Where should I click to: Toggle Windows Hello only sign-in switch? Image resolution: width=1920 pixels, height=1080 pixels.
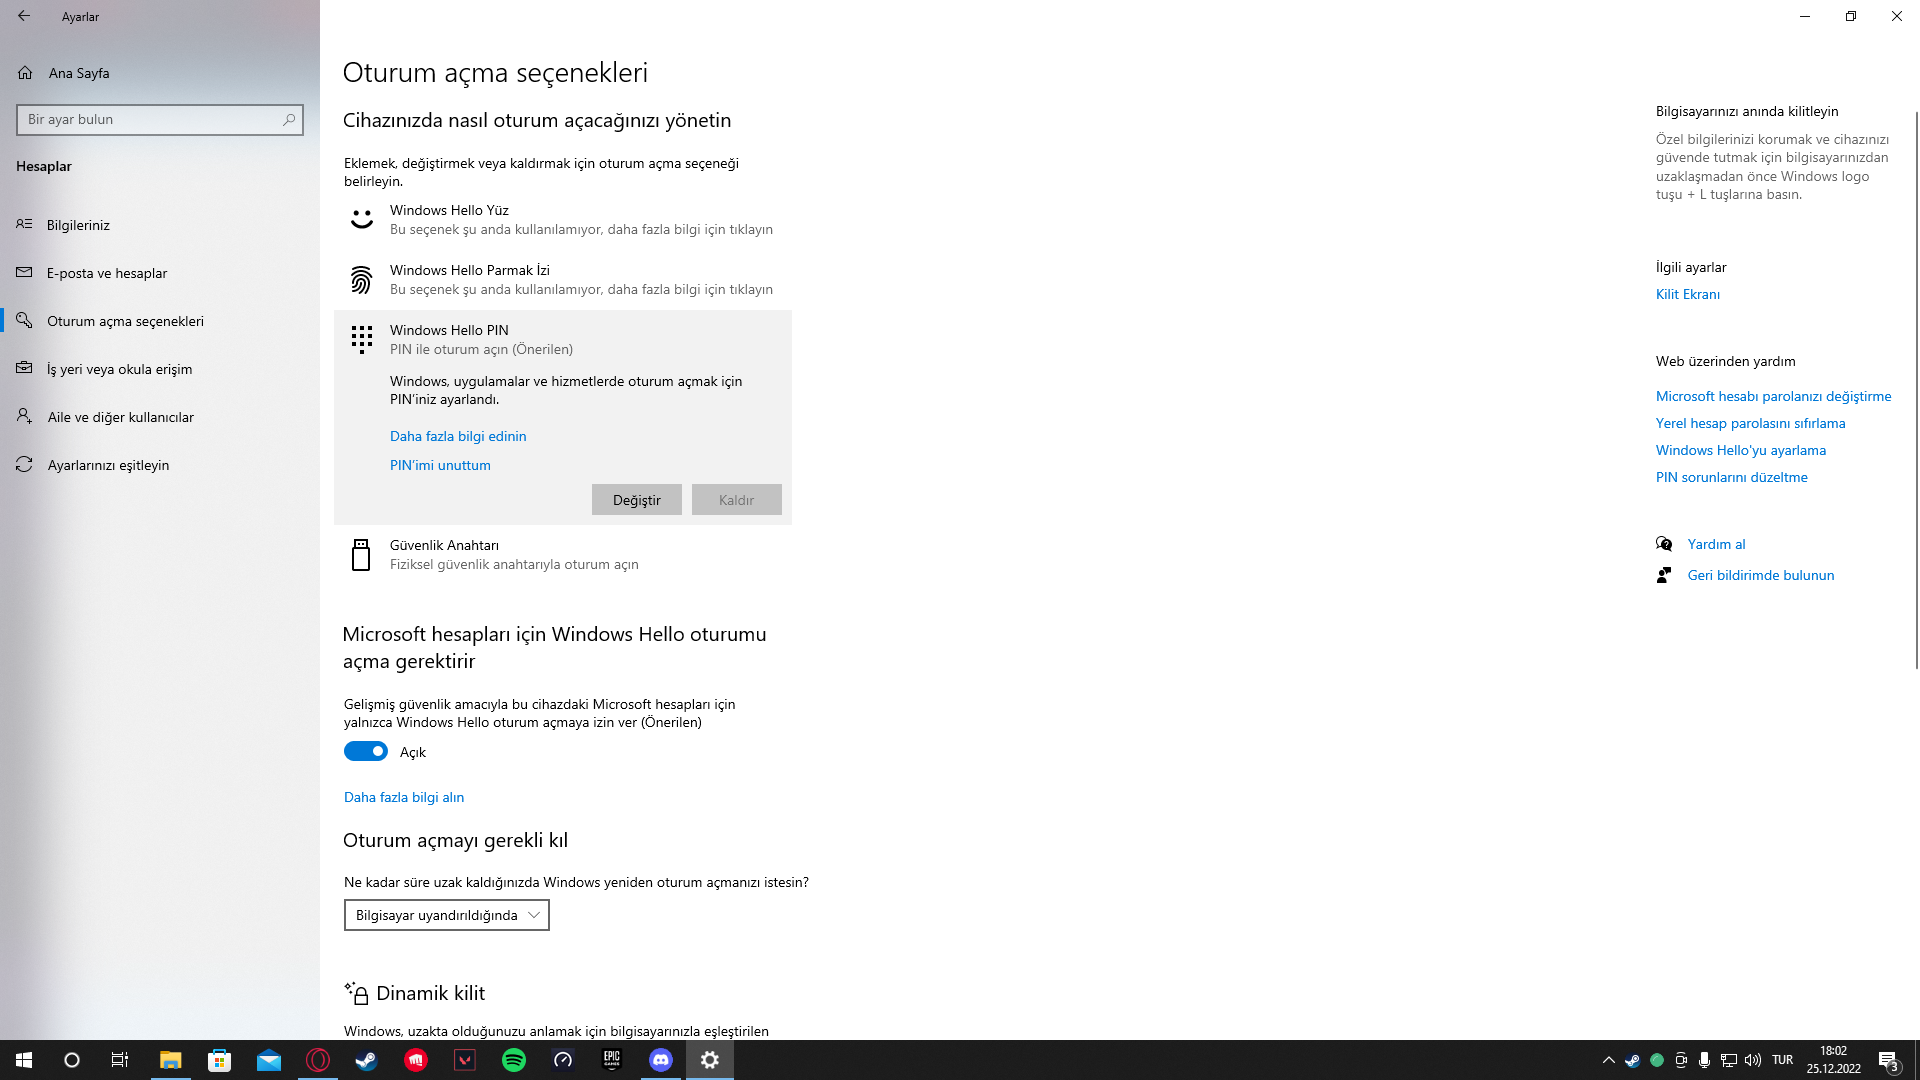click(x=366, y=751)
